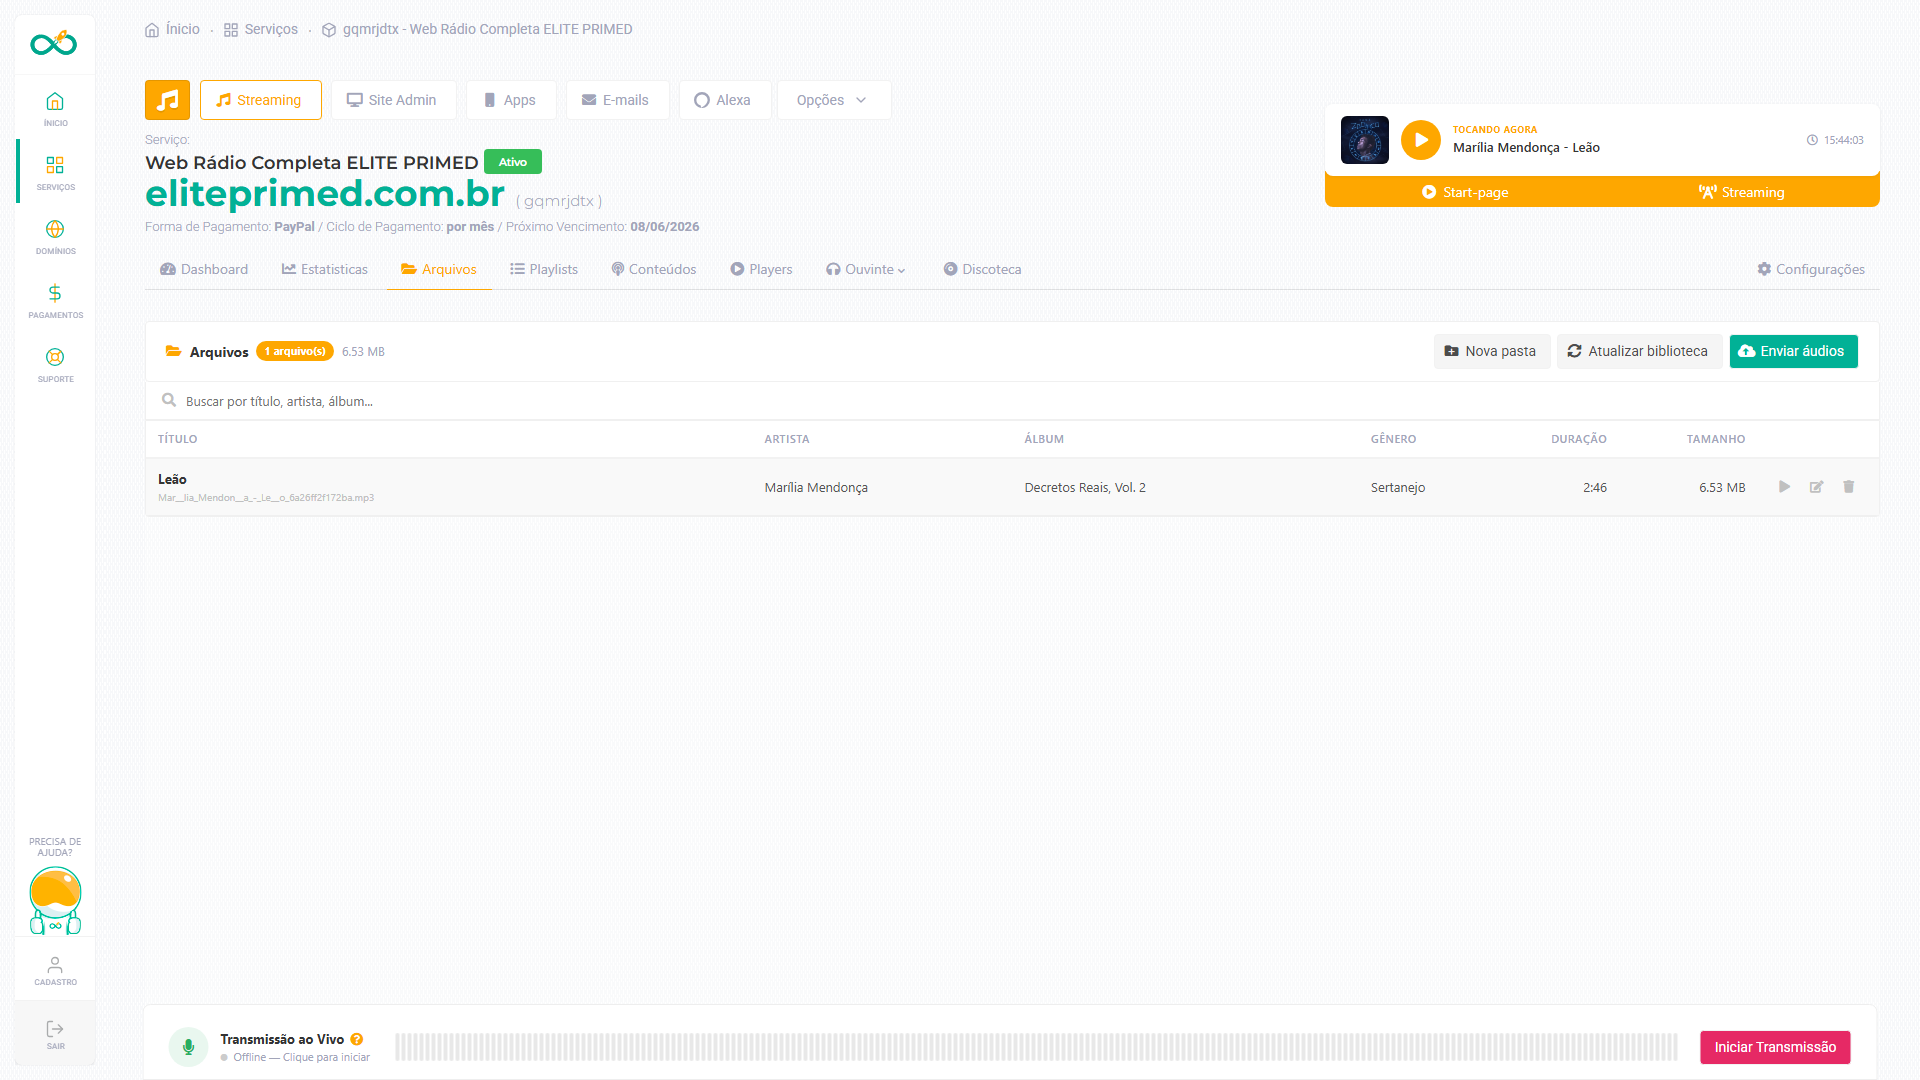1920x1080 pixels.
Task: Click the microphone icon for live transmission
Action: pos(188,1047)
